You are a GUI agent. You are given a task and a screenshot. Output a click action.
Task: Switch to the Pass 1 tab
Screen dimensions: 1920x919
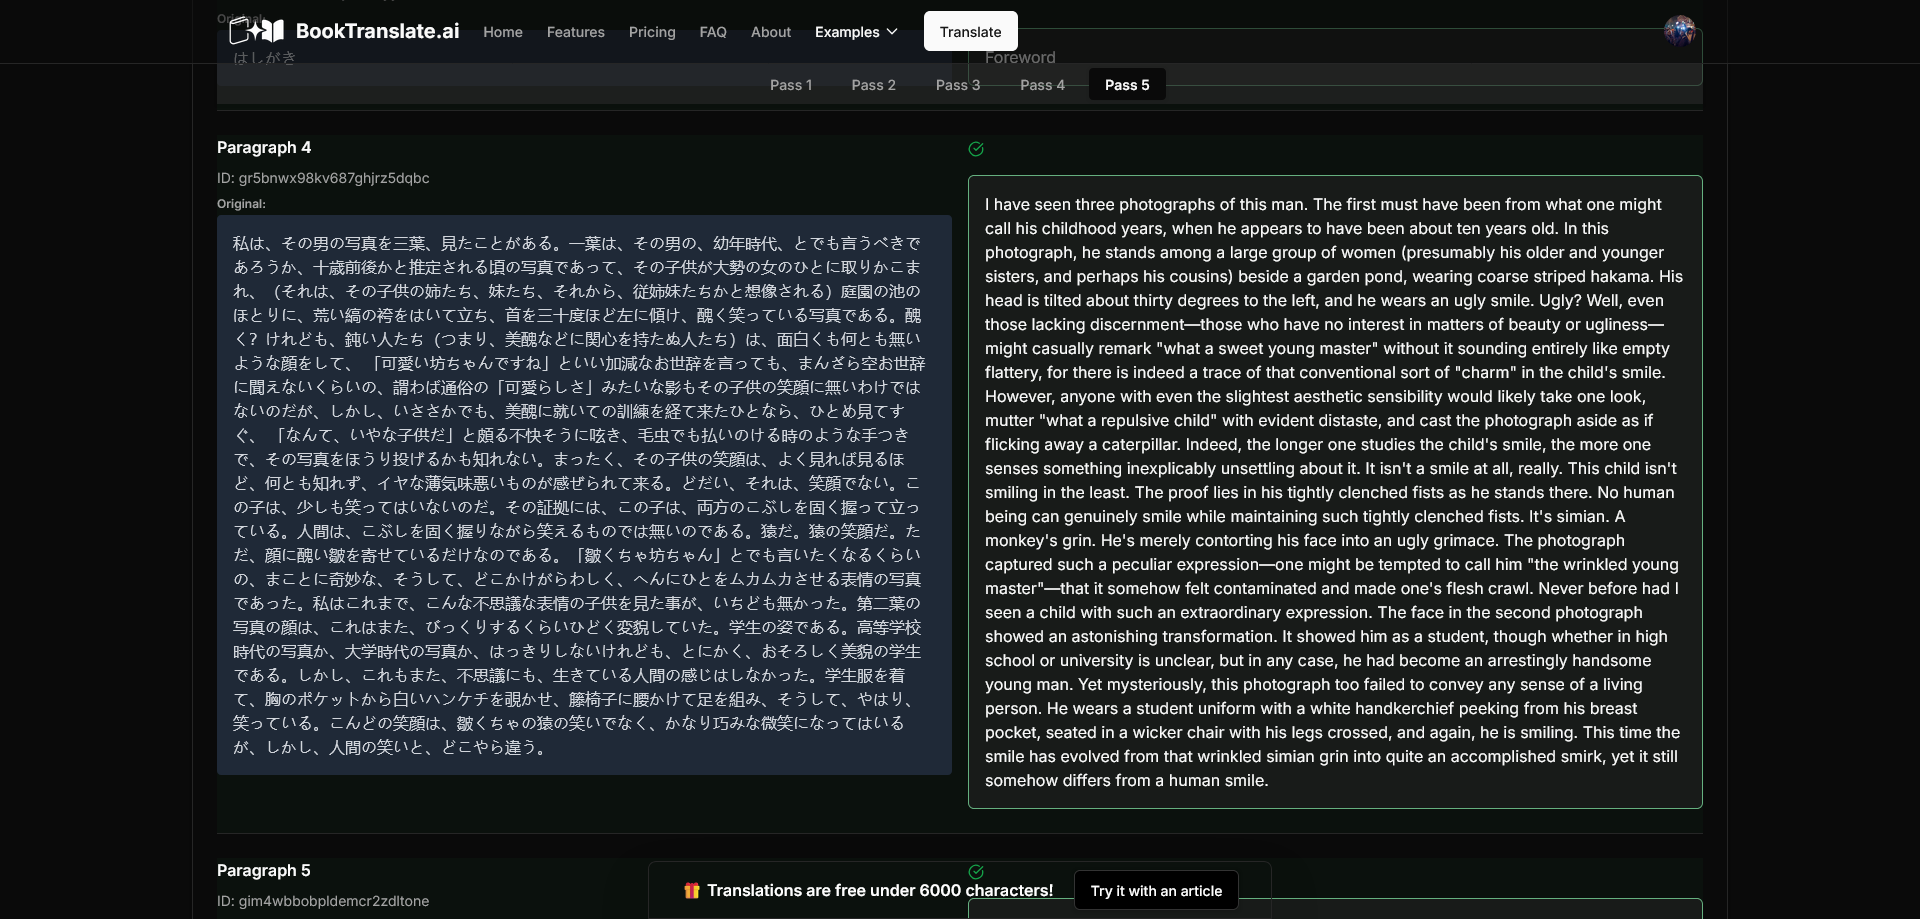(x=791, y=85)
